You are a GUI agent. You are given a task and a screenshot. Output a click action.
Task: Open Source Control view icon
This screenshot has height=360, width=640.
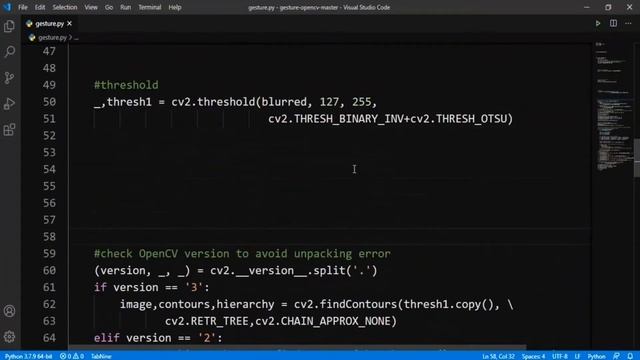click(x=9, y=78)
